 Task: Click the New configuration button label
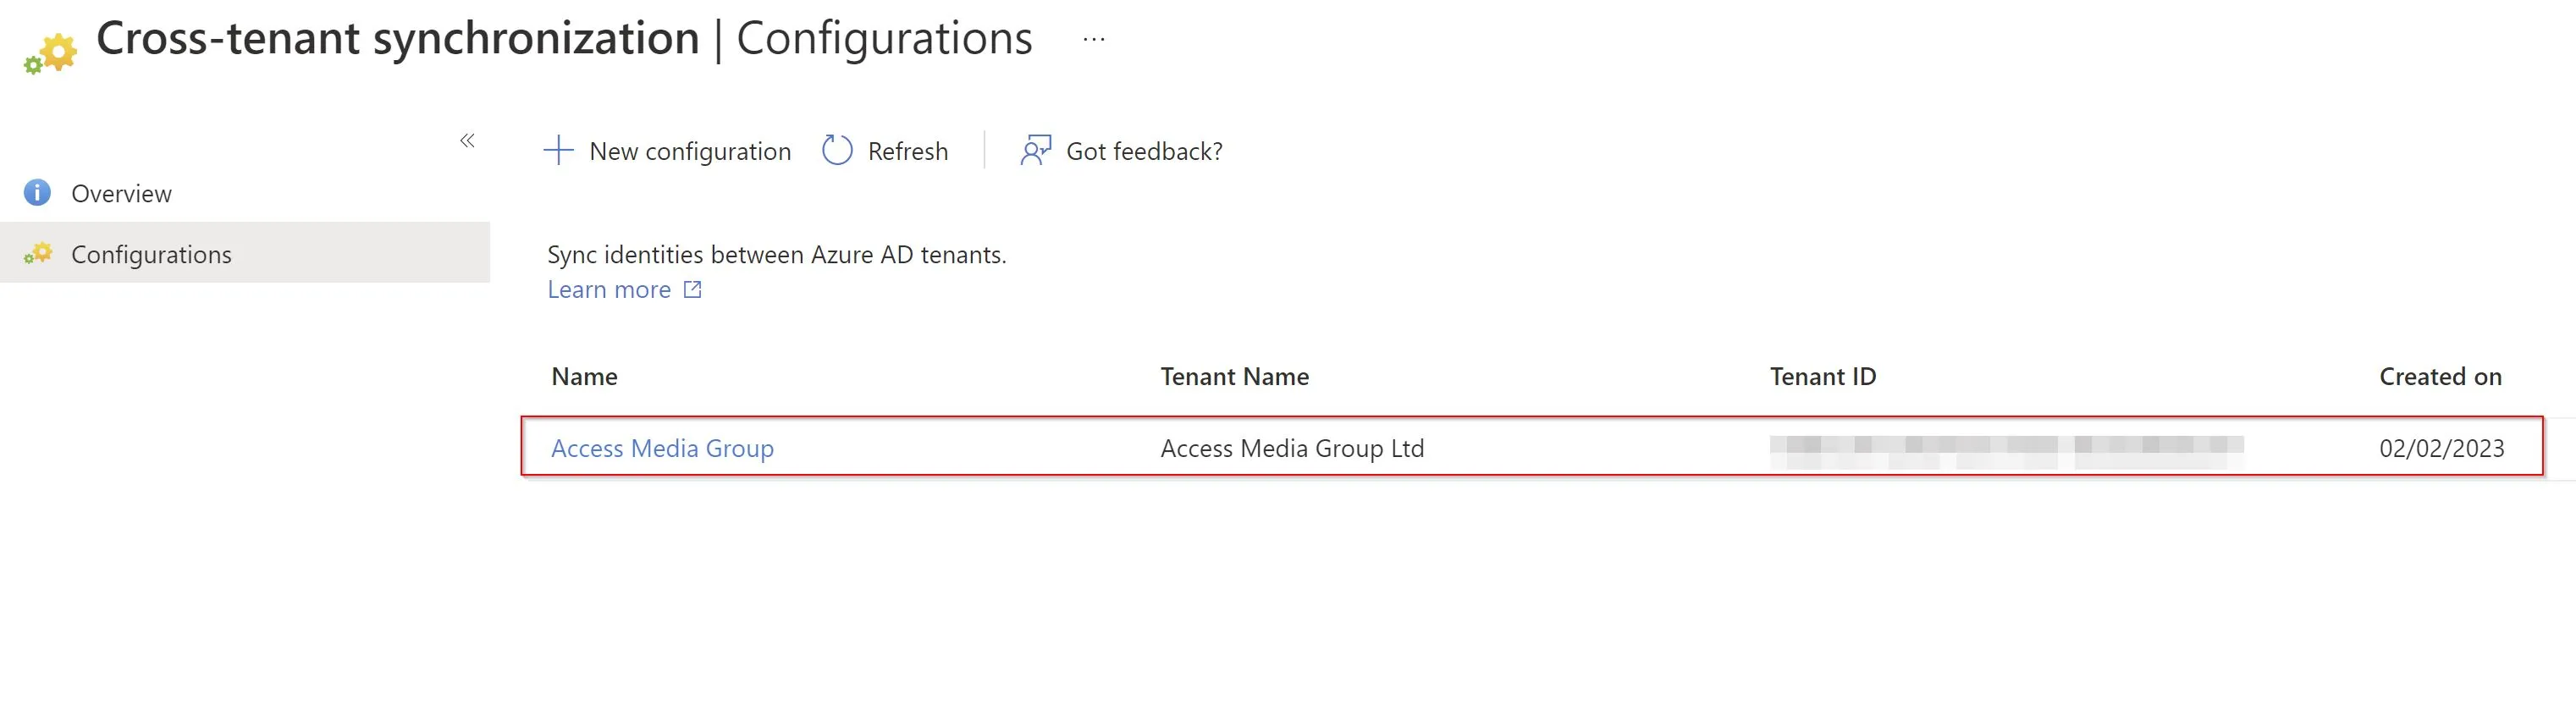click(690, 151)
